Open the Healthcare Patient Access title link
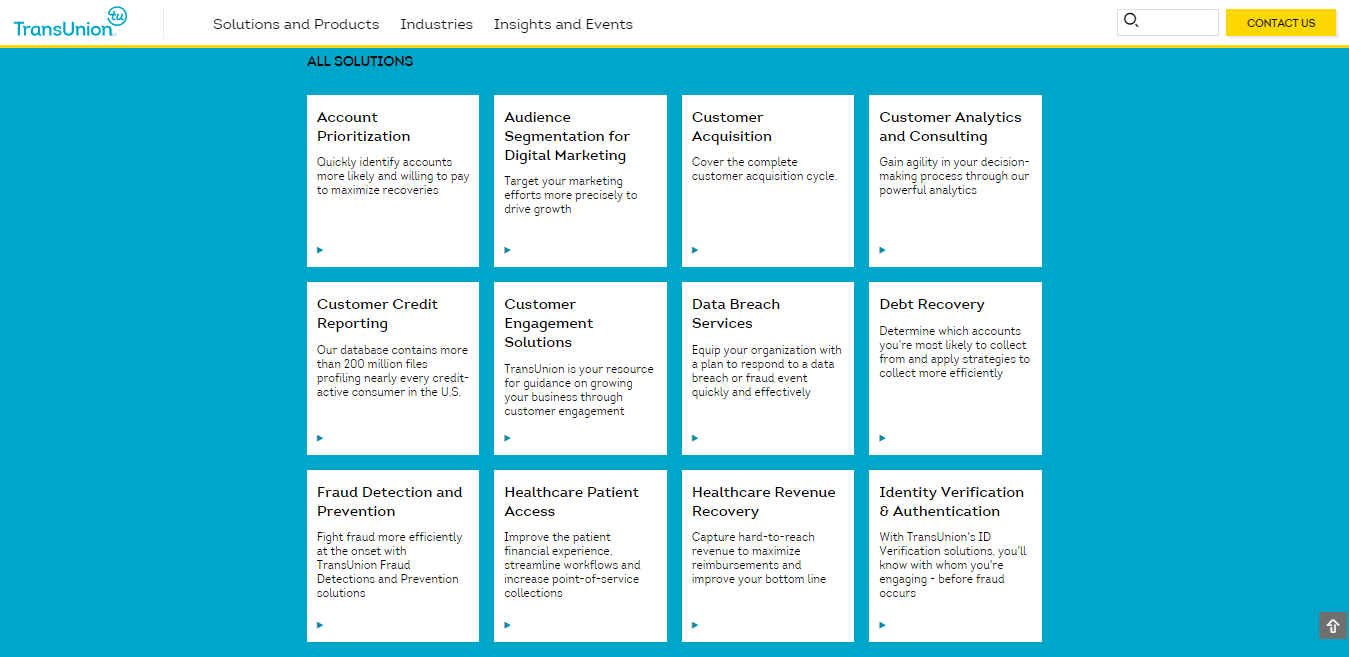 (x=571, y=502)
